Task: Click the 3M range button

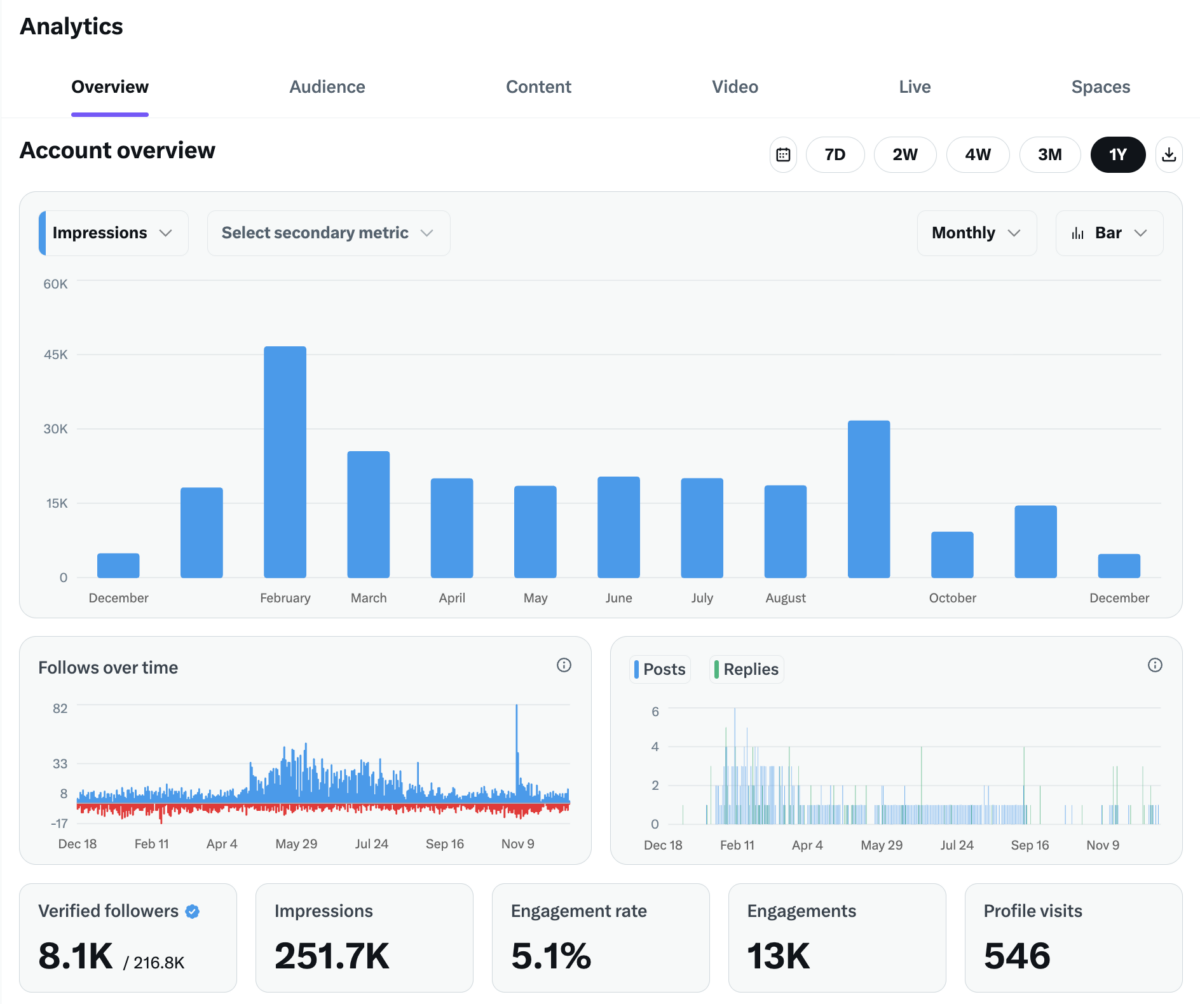Action: pos(1050,155)
